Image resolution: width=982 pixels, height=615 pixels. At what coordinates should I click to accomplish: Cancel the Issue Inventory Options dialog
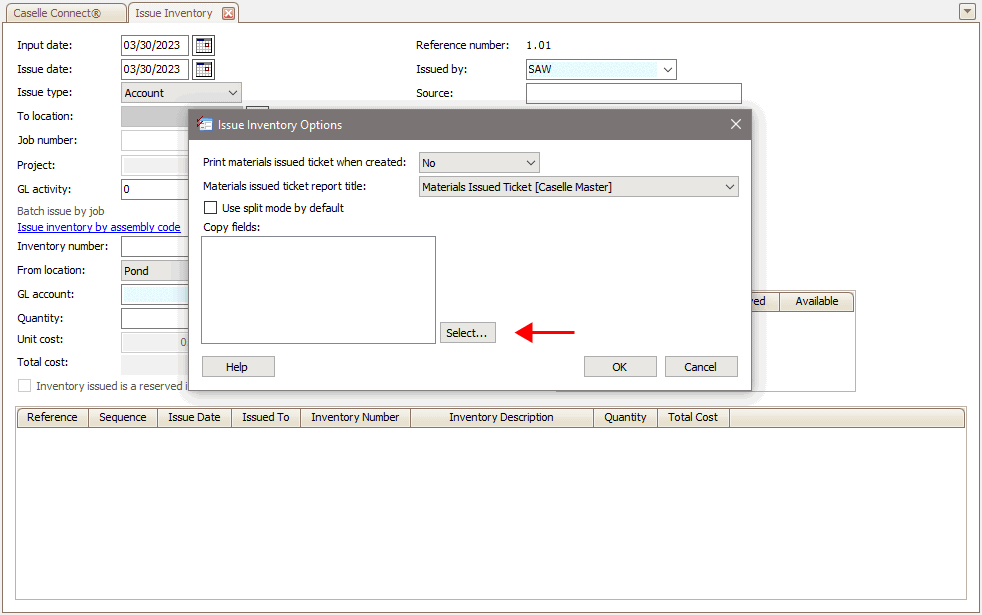[701, 366]
